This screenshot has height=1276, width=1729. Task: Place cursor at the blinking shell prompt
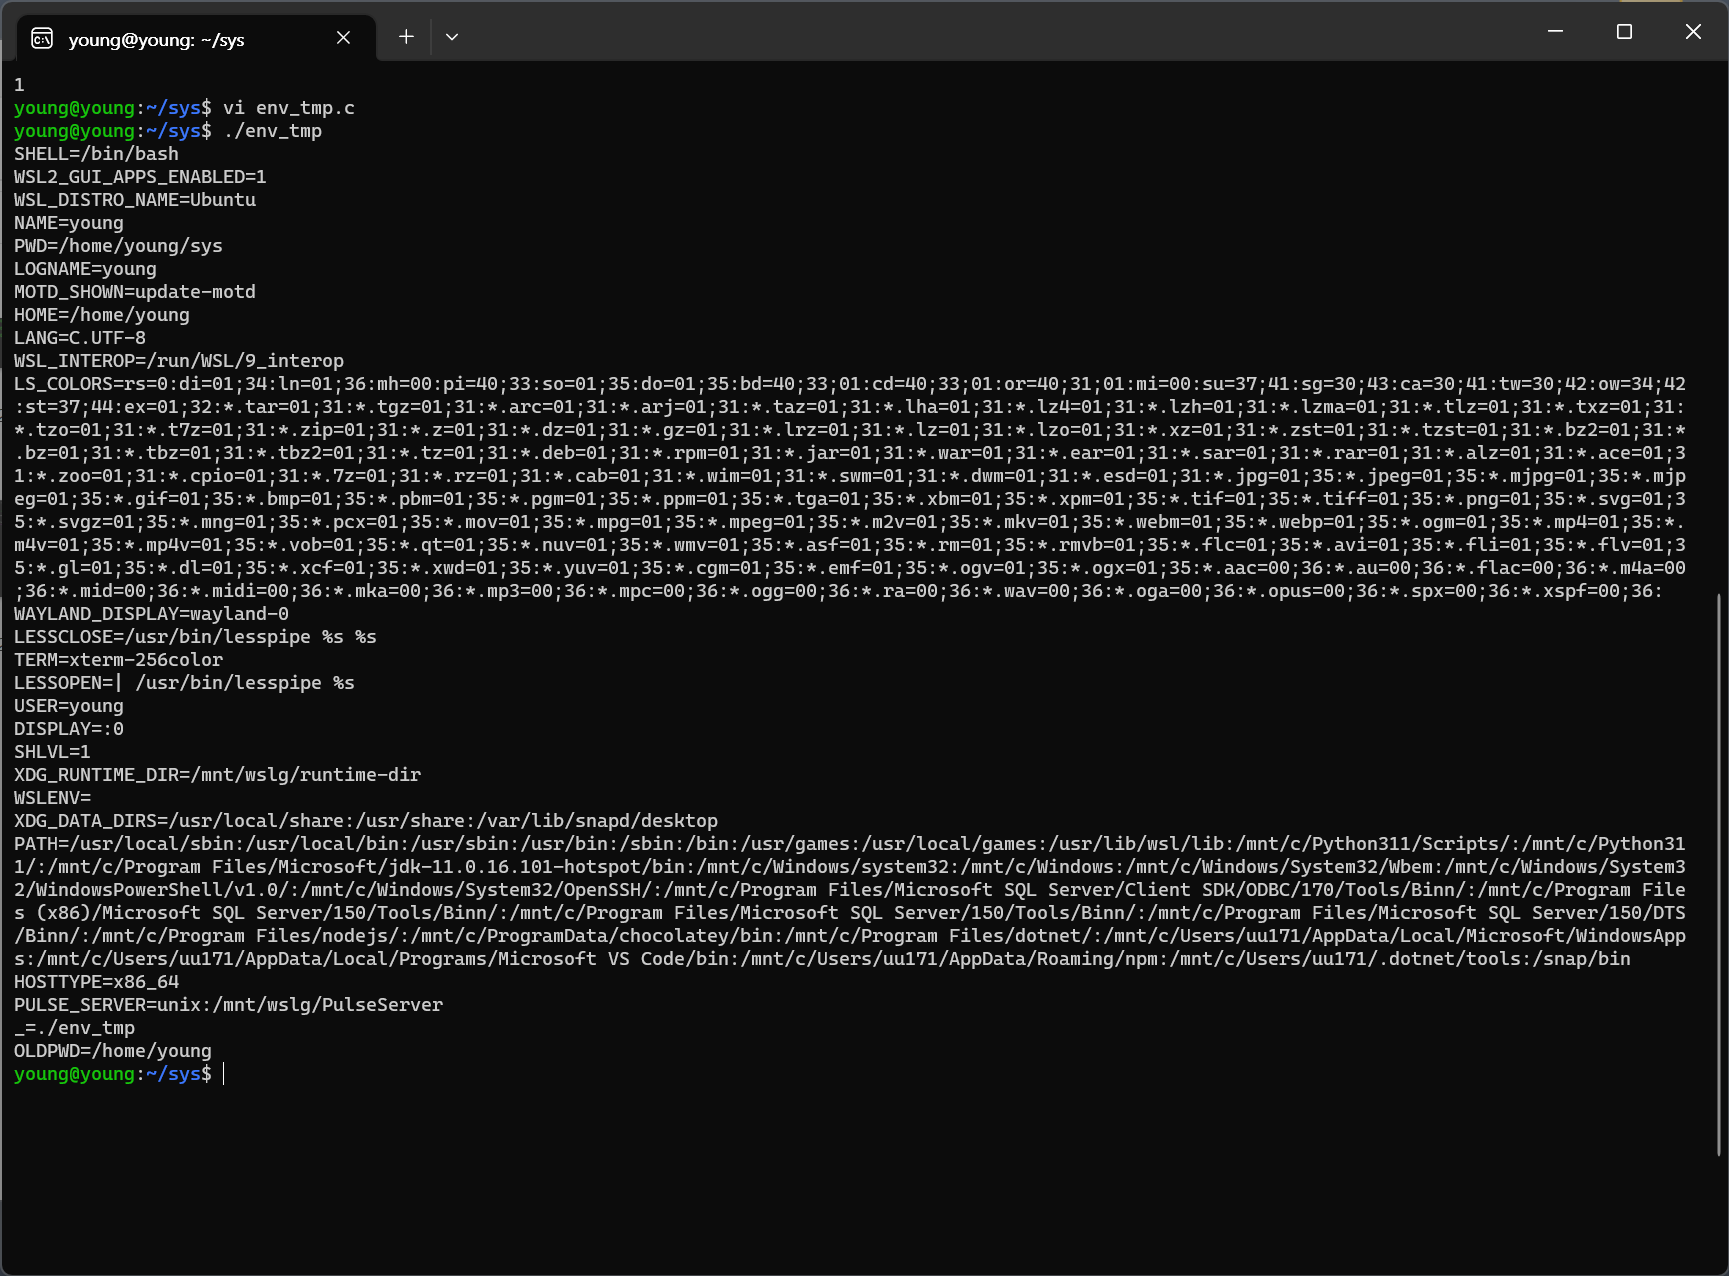(222, 1074)
